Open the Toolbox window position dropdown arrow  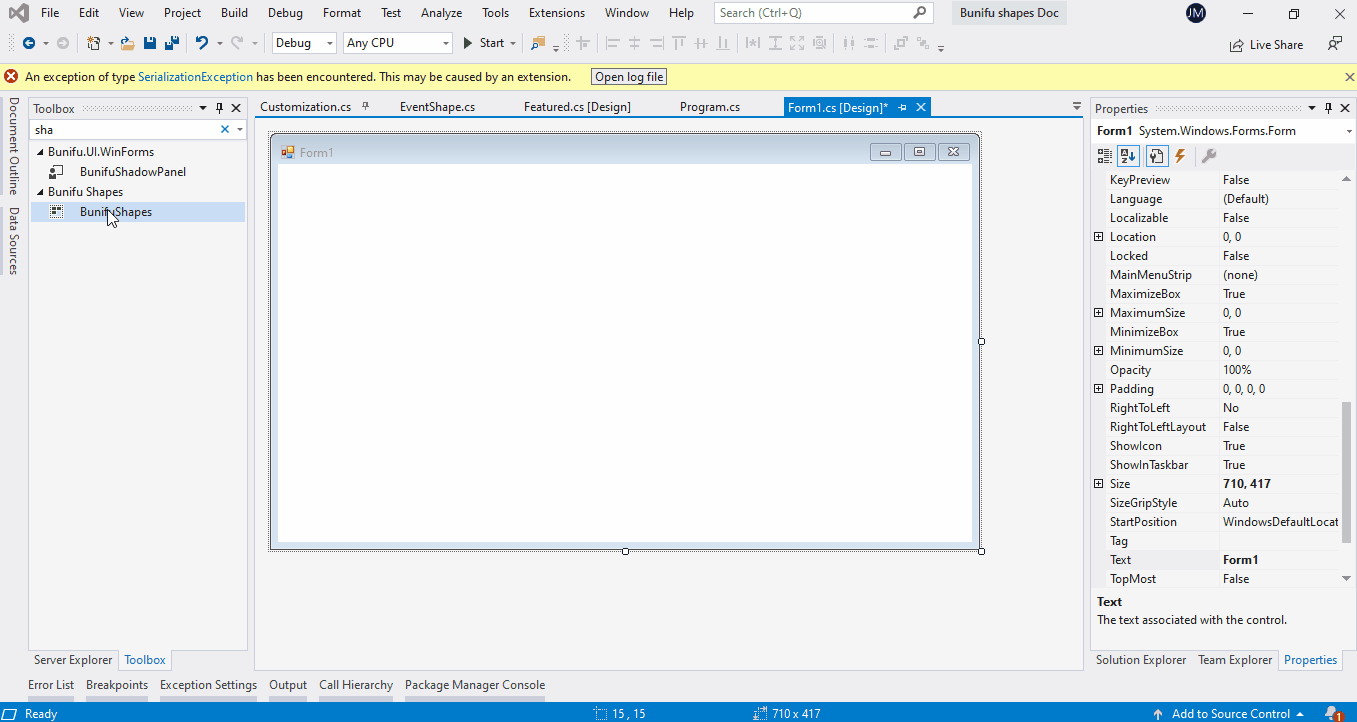point(203,108)
